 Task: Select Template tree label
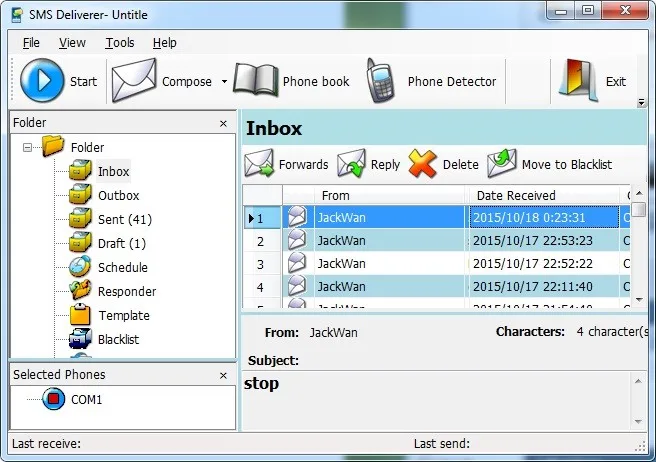point(124,316)
